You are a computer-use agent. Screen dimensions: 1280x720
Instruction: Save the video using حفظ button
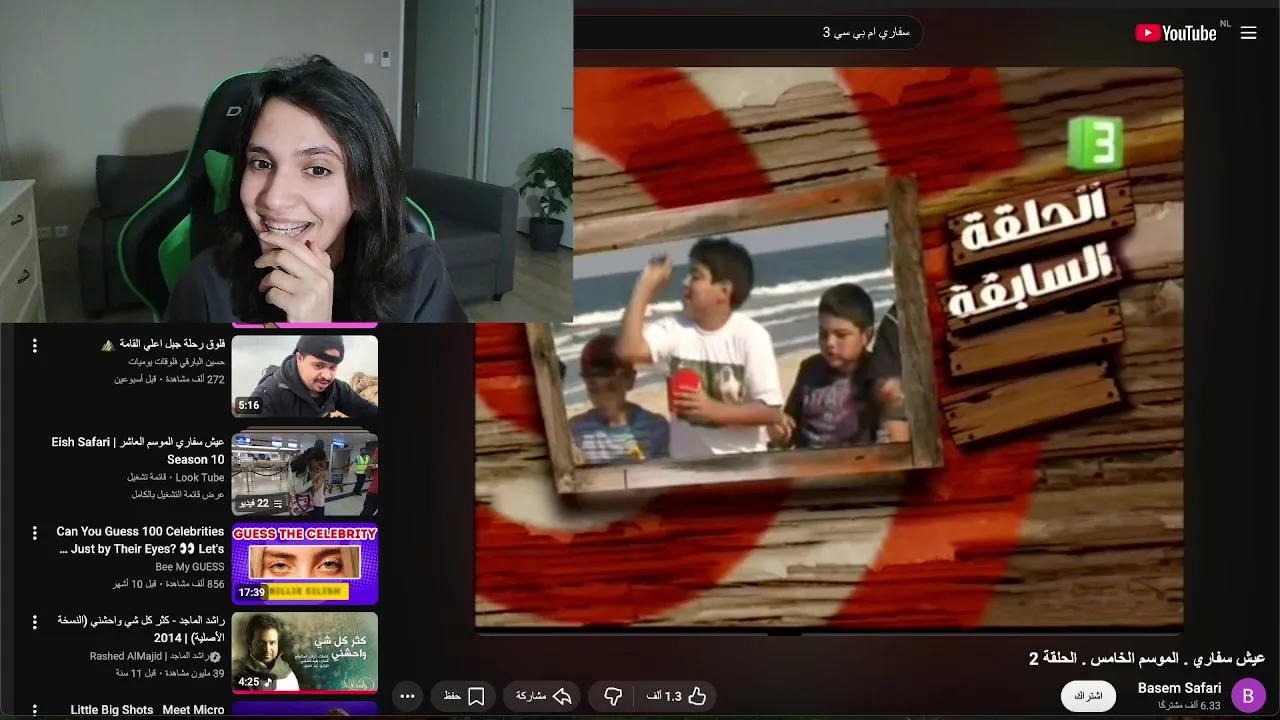464,696
